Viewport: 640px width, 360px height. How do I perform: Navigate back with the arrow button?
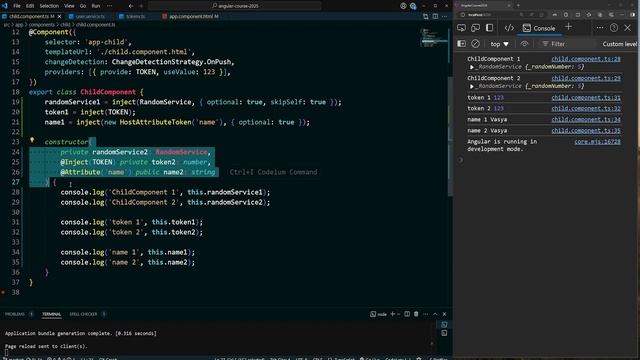tap(131, 6)
